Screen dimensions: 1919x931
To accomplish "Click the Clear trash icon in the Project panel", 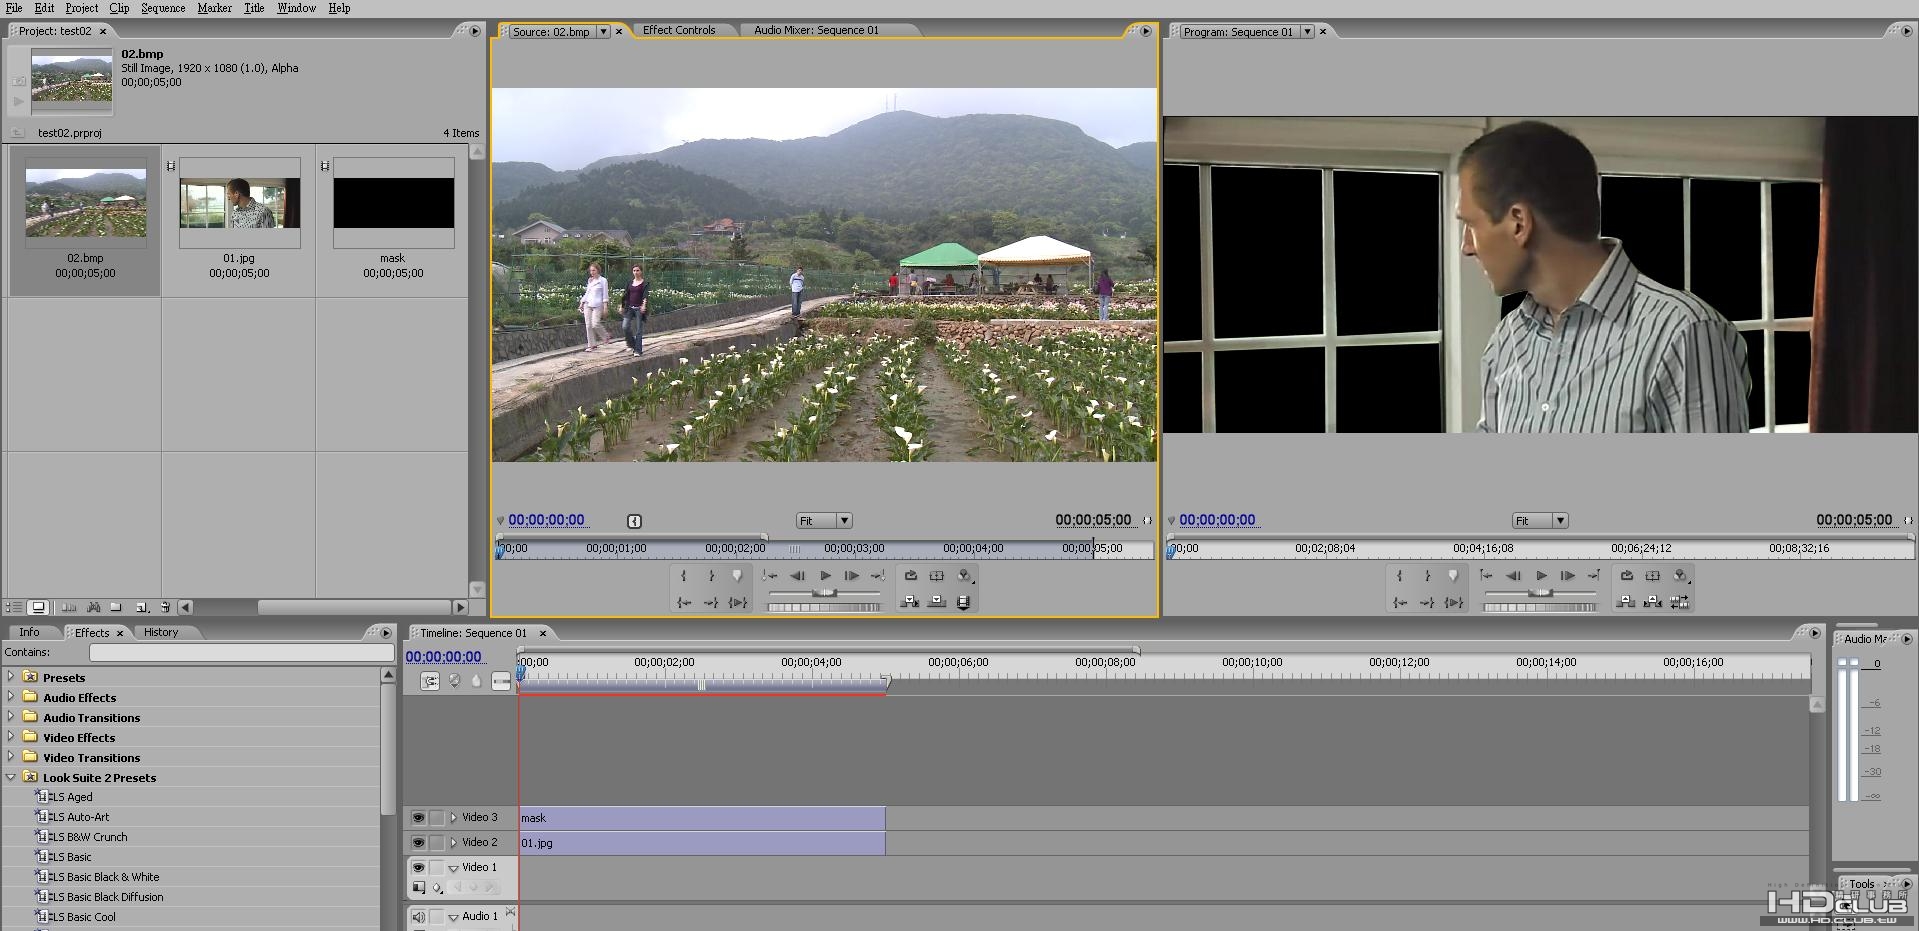I will pyautogui.click(x=165, y=607).
